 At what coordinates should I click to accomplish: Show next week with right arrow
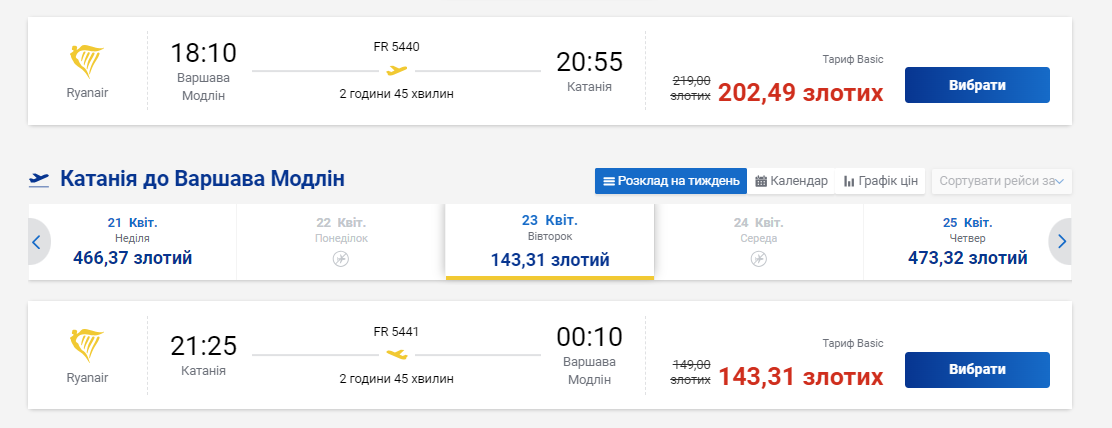tap(1062, 241)
